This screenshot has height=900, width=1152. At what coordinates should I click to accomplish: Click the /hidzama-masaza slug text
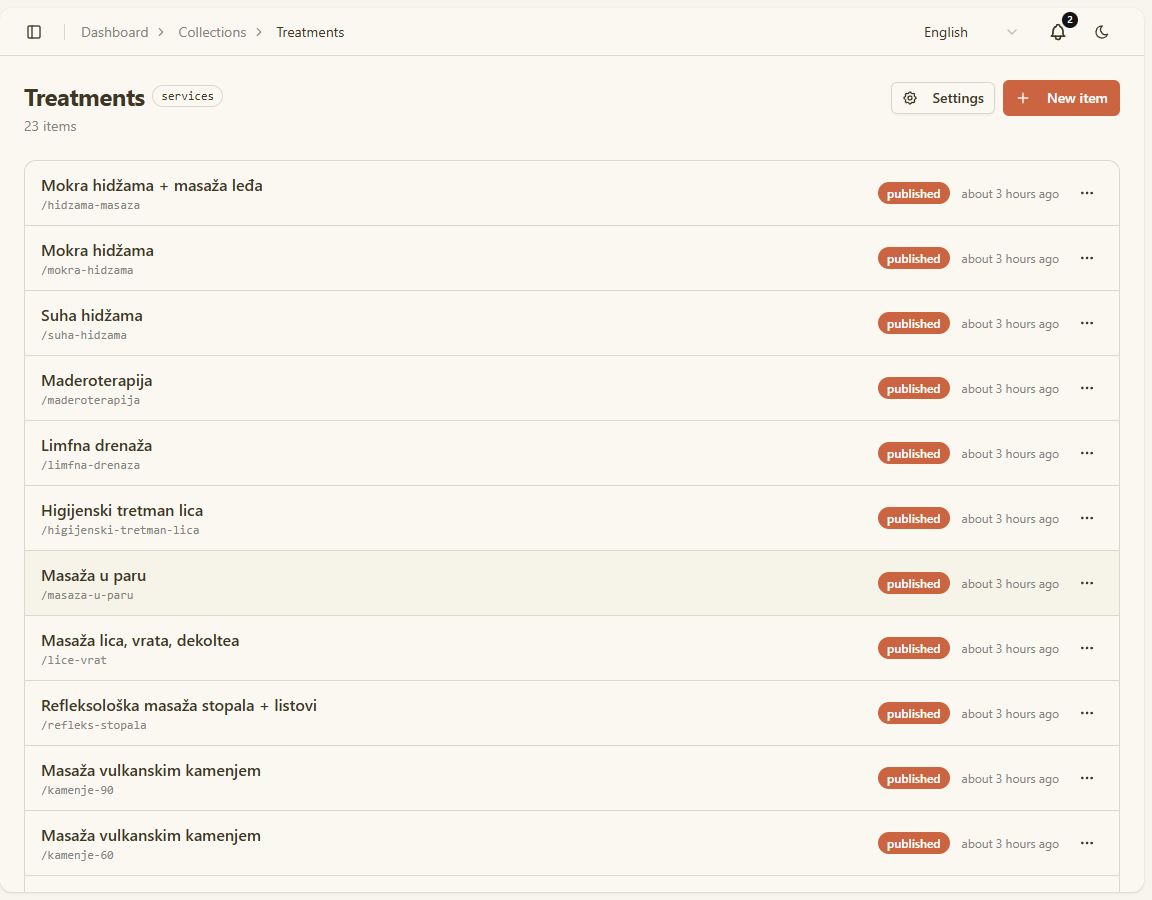click(x=90, y=206)
